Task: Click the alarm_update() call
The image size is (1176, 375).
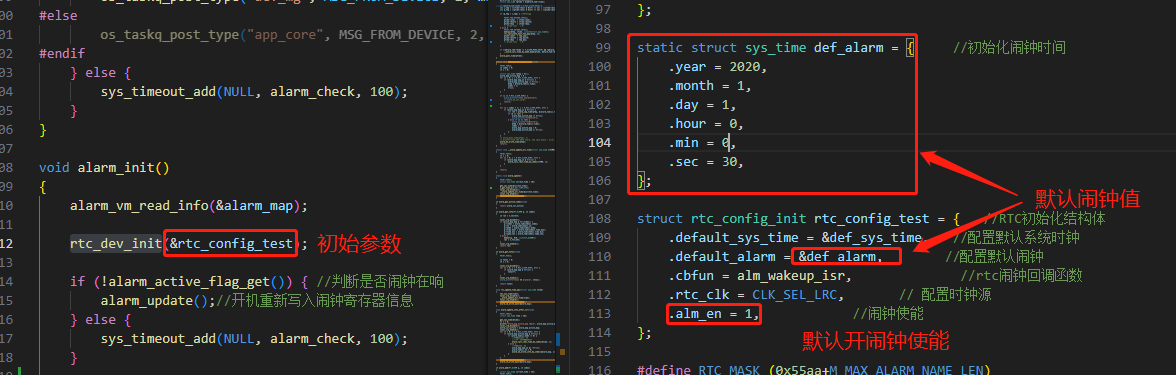Action: (x=155, y=301)
